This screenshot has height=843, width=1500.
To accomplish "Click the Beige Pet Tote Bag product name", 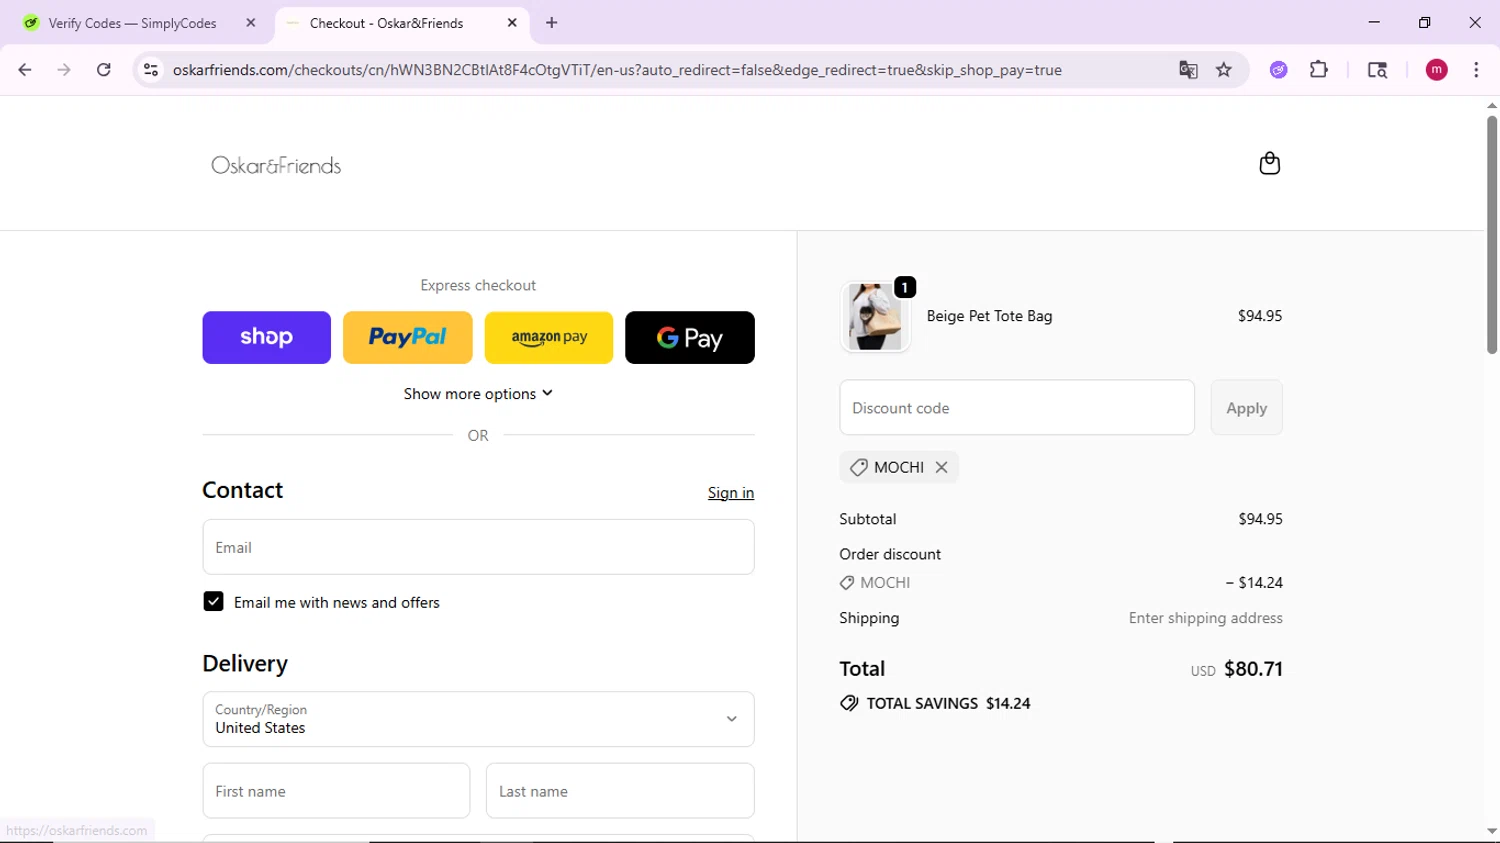I will [989, 316].
